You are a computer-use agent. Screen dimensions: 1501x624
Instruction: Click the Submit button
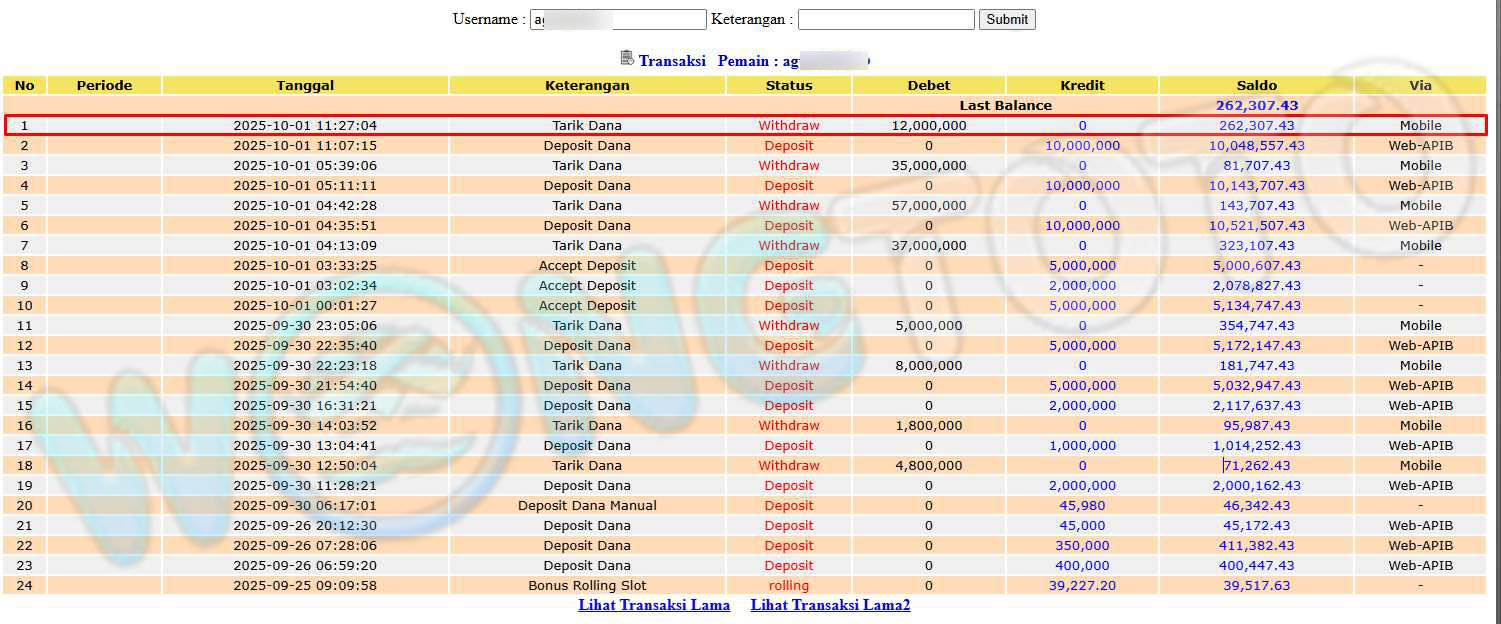click(1006, 19)
